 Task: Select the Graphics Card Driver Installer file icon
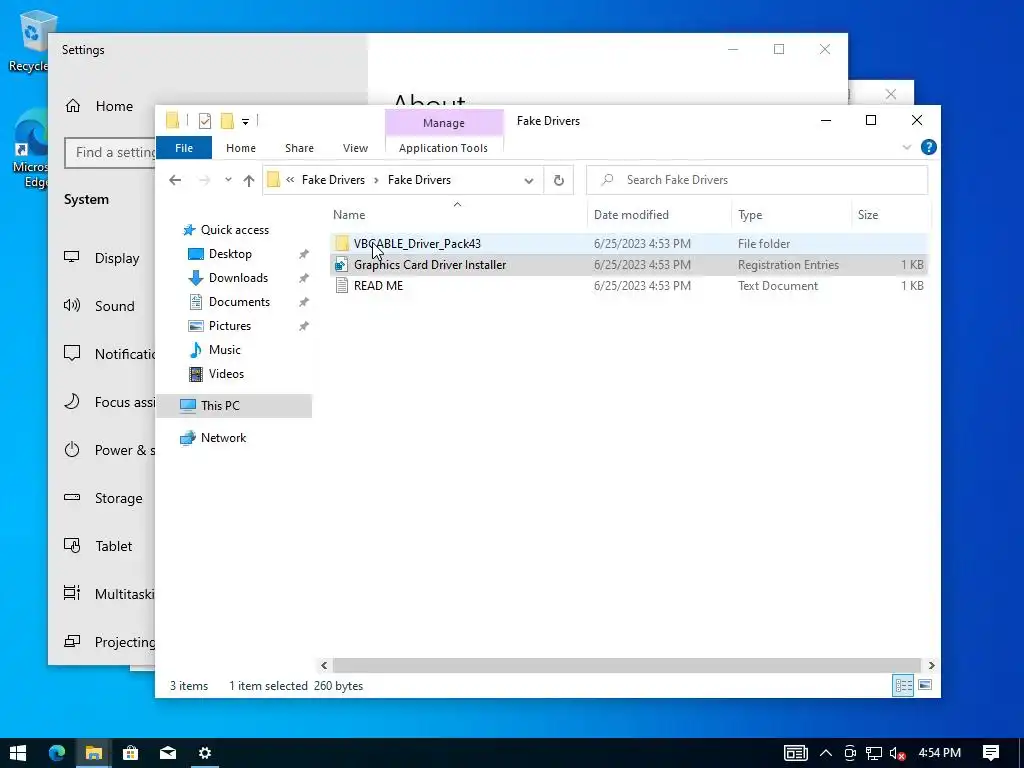point(341,264)
